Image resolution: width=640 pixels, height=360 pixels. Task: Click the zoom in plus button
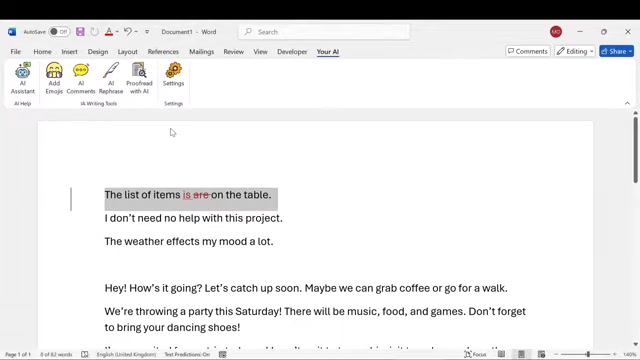pyautogui.click(x=615, y=354)
